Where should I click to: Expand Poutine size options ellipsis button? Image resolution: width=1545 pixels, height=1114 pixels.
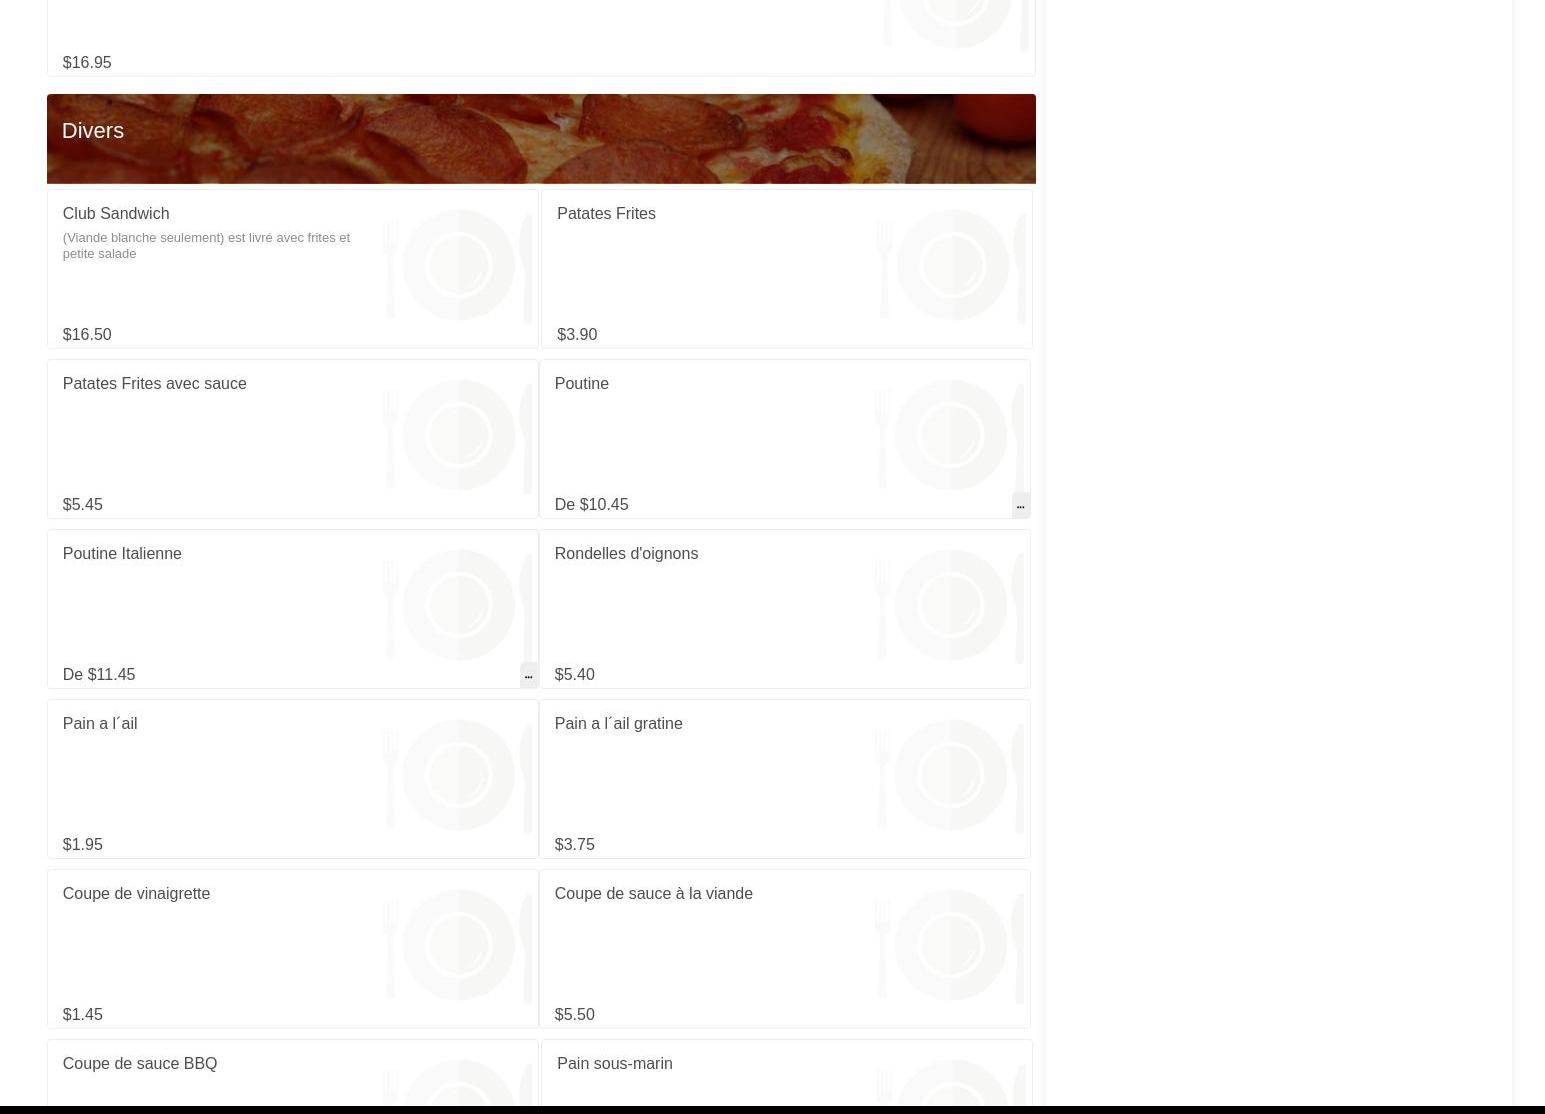(1020, 505)
